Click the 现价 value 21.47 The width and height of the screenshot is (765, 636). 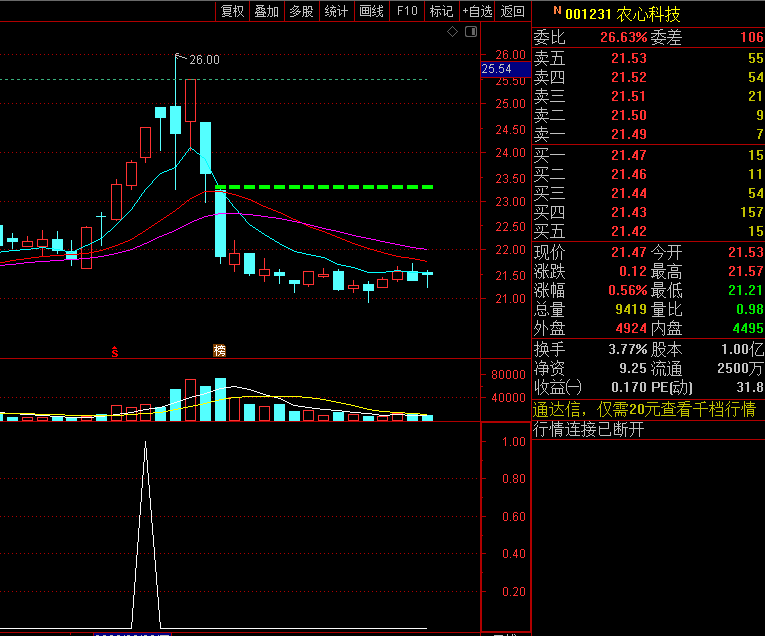629,253
